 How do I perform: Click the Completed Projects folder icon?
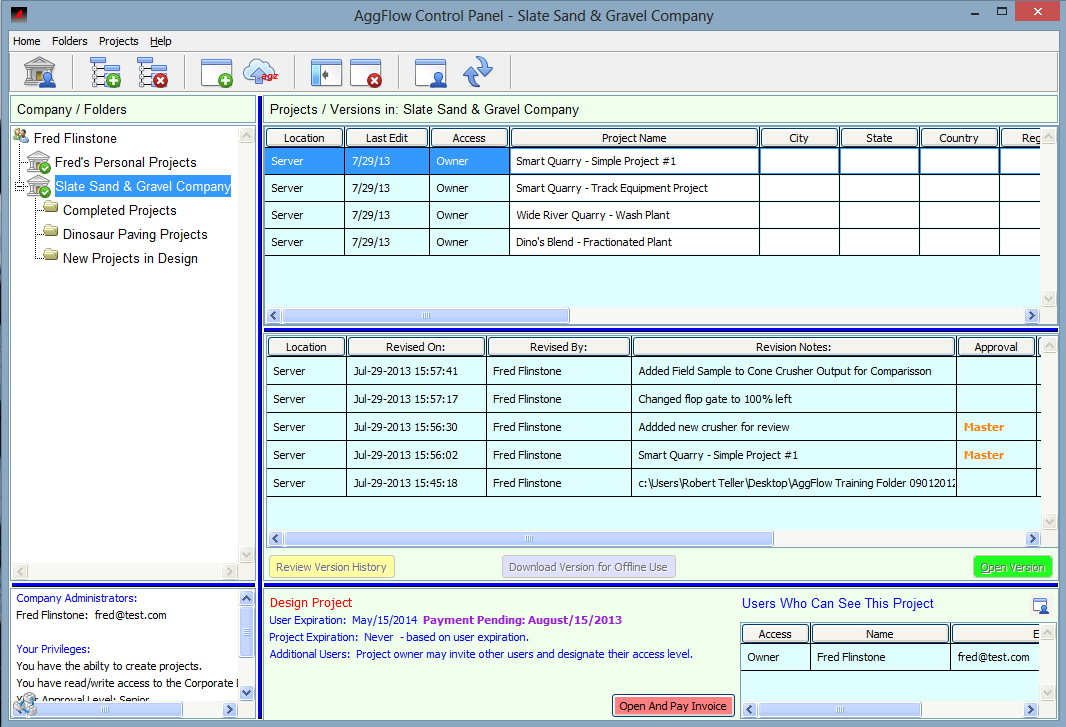(51, 207)
